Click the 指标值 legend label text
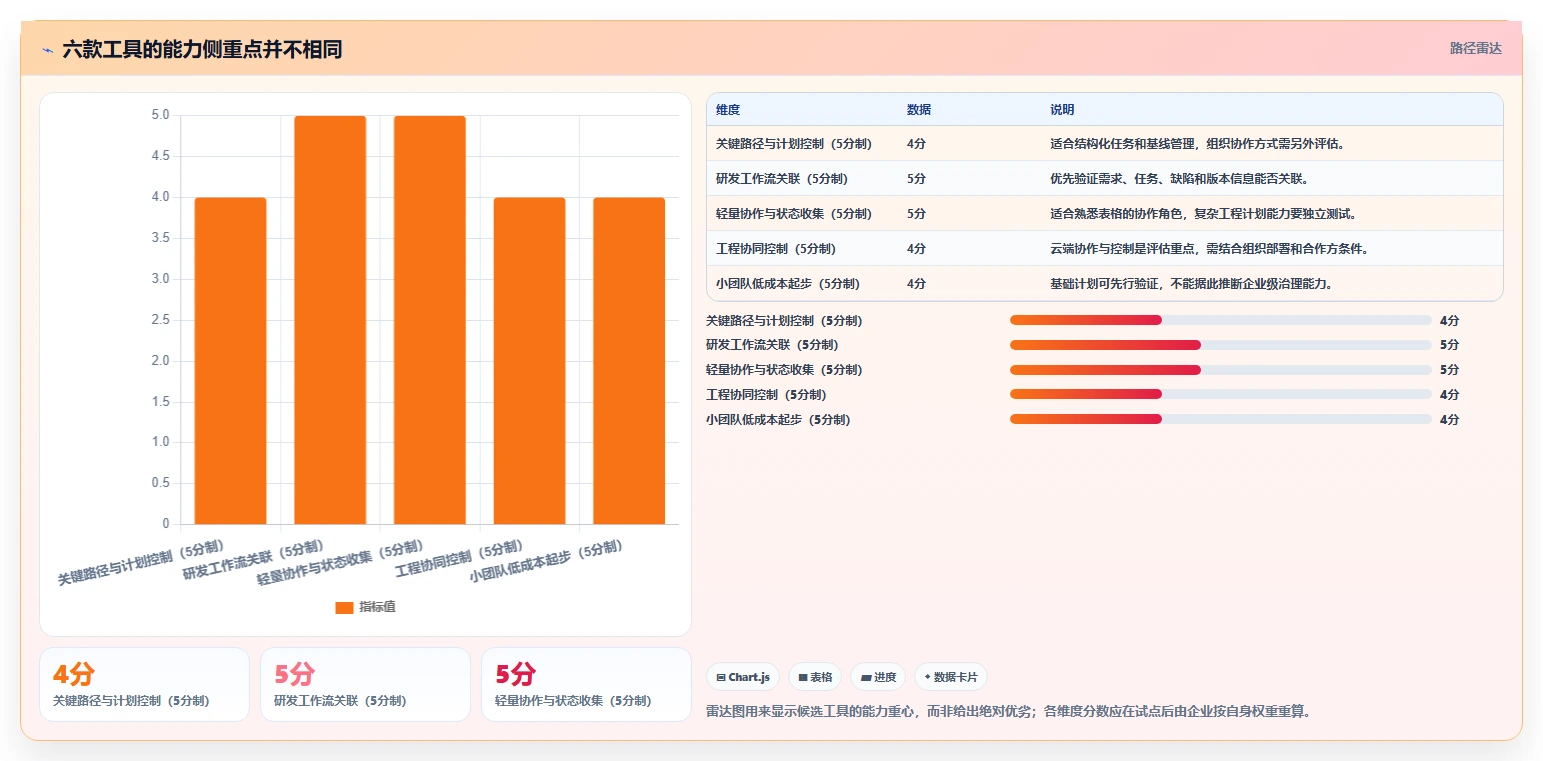 [377, 607]
